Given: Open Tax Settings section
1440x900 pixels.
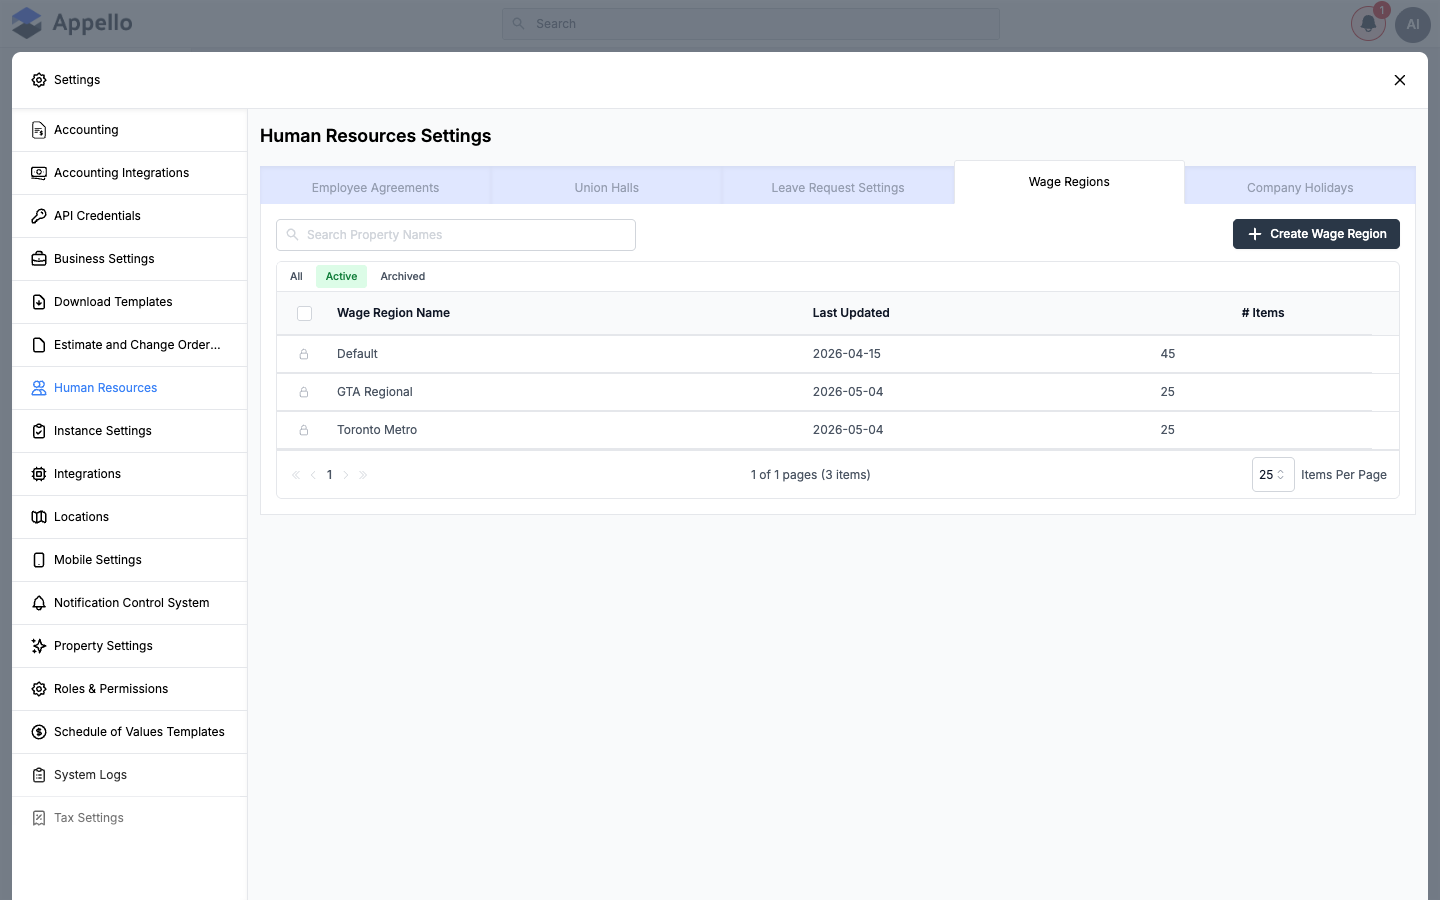Looking at the screenshot, I should click(130, 818).
